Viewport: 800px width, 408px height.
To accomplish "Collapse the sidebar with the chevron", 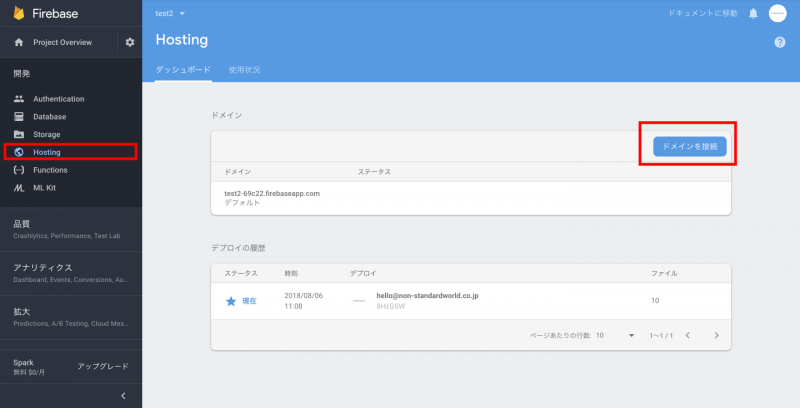I will point(123,396).
